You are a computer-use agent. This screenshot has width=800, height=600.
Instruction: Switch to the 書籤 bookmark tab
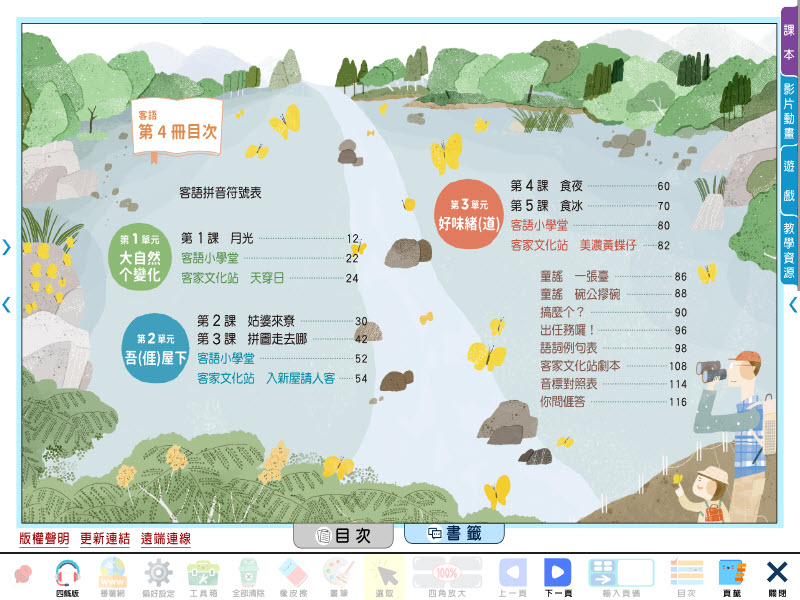point(454,533)
